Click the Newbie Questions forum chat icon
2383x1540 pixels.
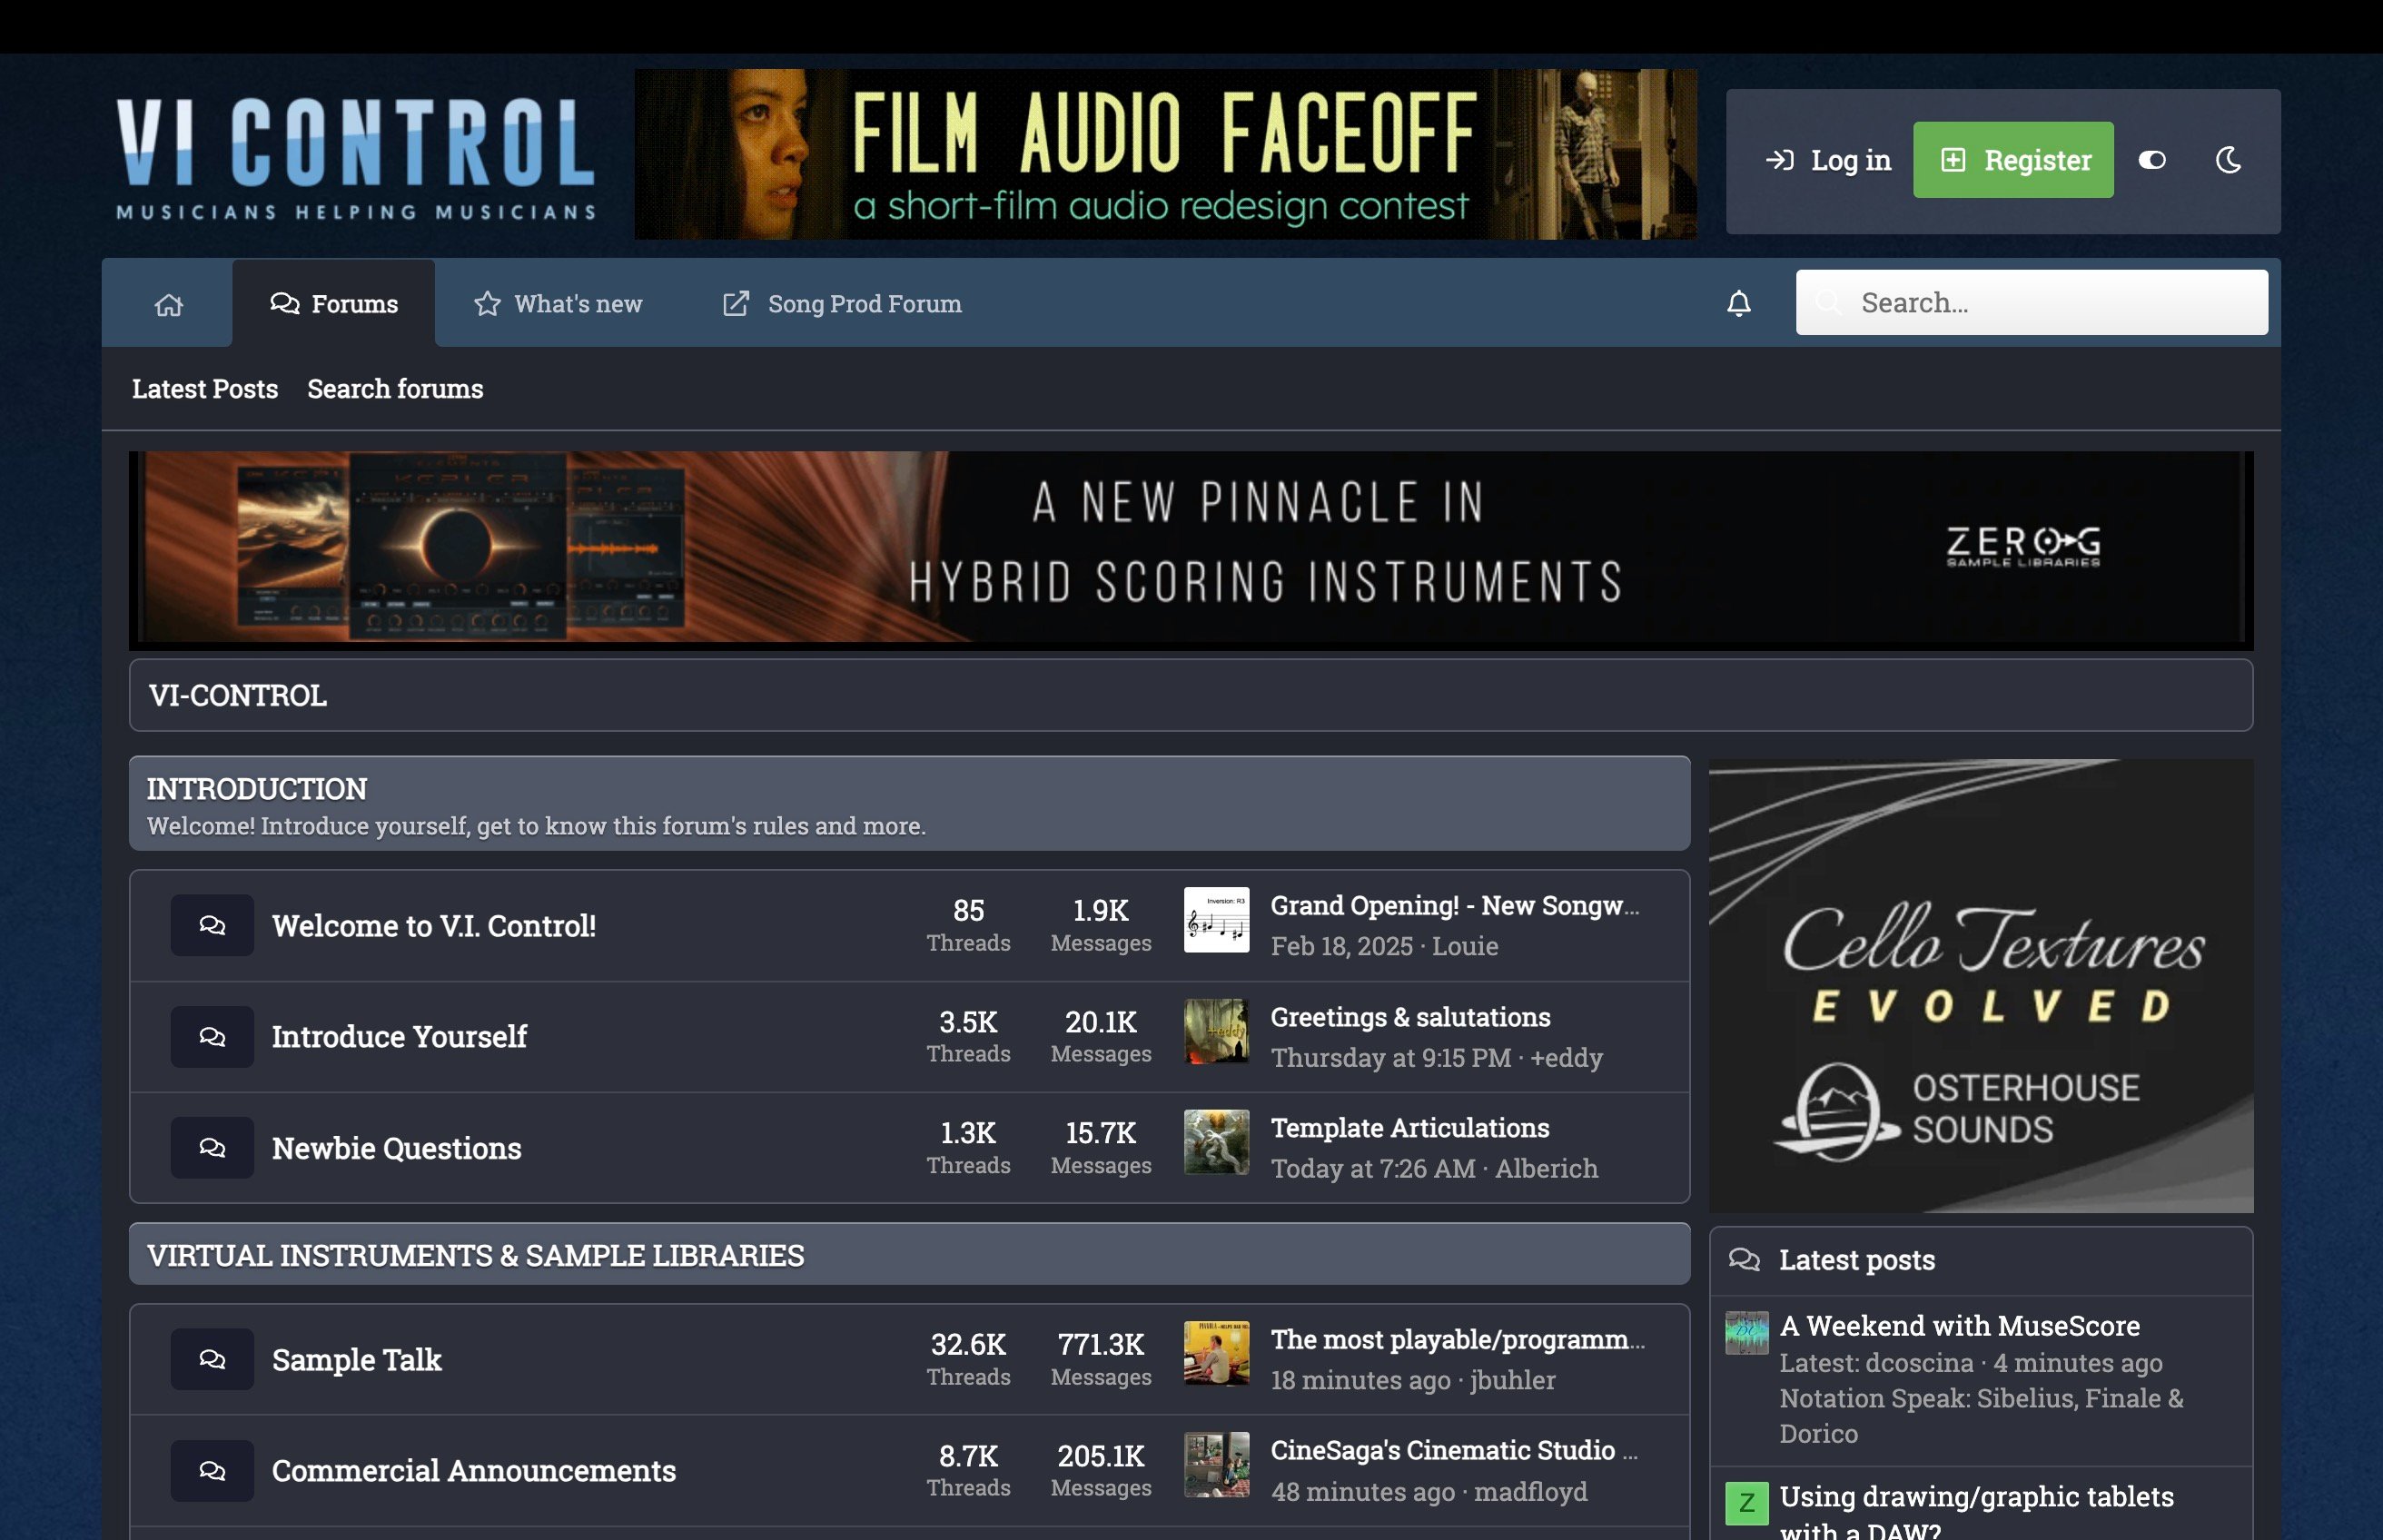(212, 1148)
